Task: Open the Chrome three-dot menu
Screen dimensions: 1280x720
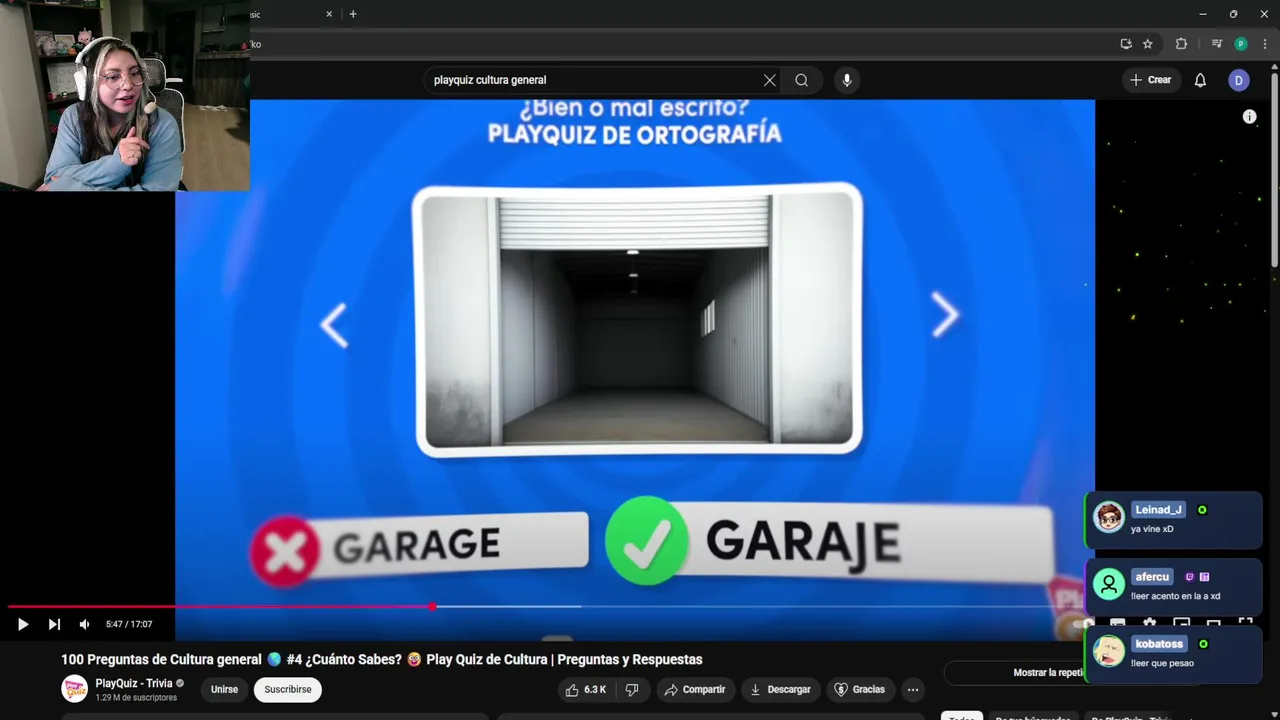Action: (x=1265, y=44)
